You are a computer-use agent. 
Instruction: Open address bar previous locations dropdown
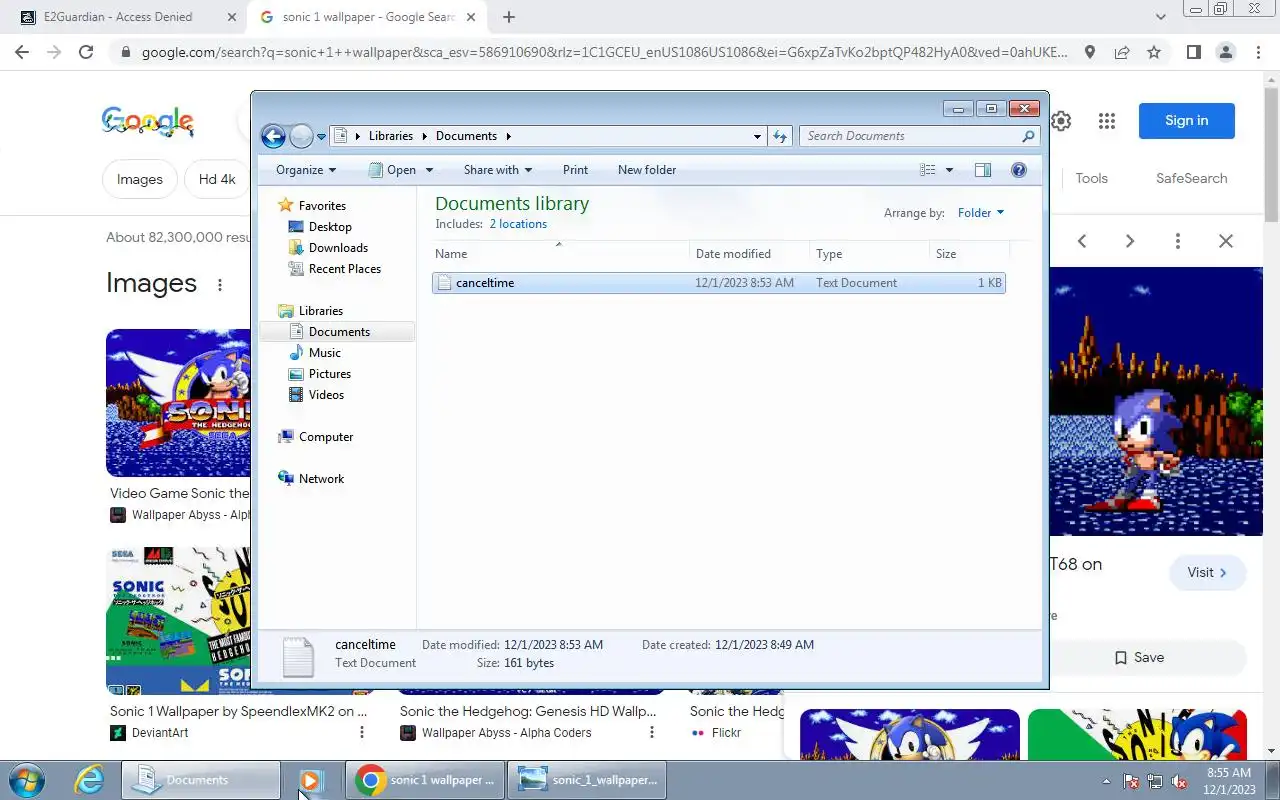[x=757, y=136]
